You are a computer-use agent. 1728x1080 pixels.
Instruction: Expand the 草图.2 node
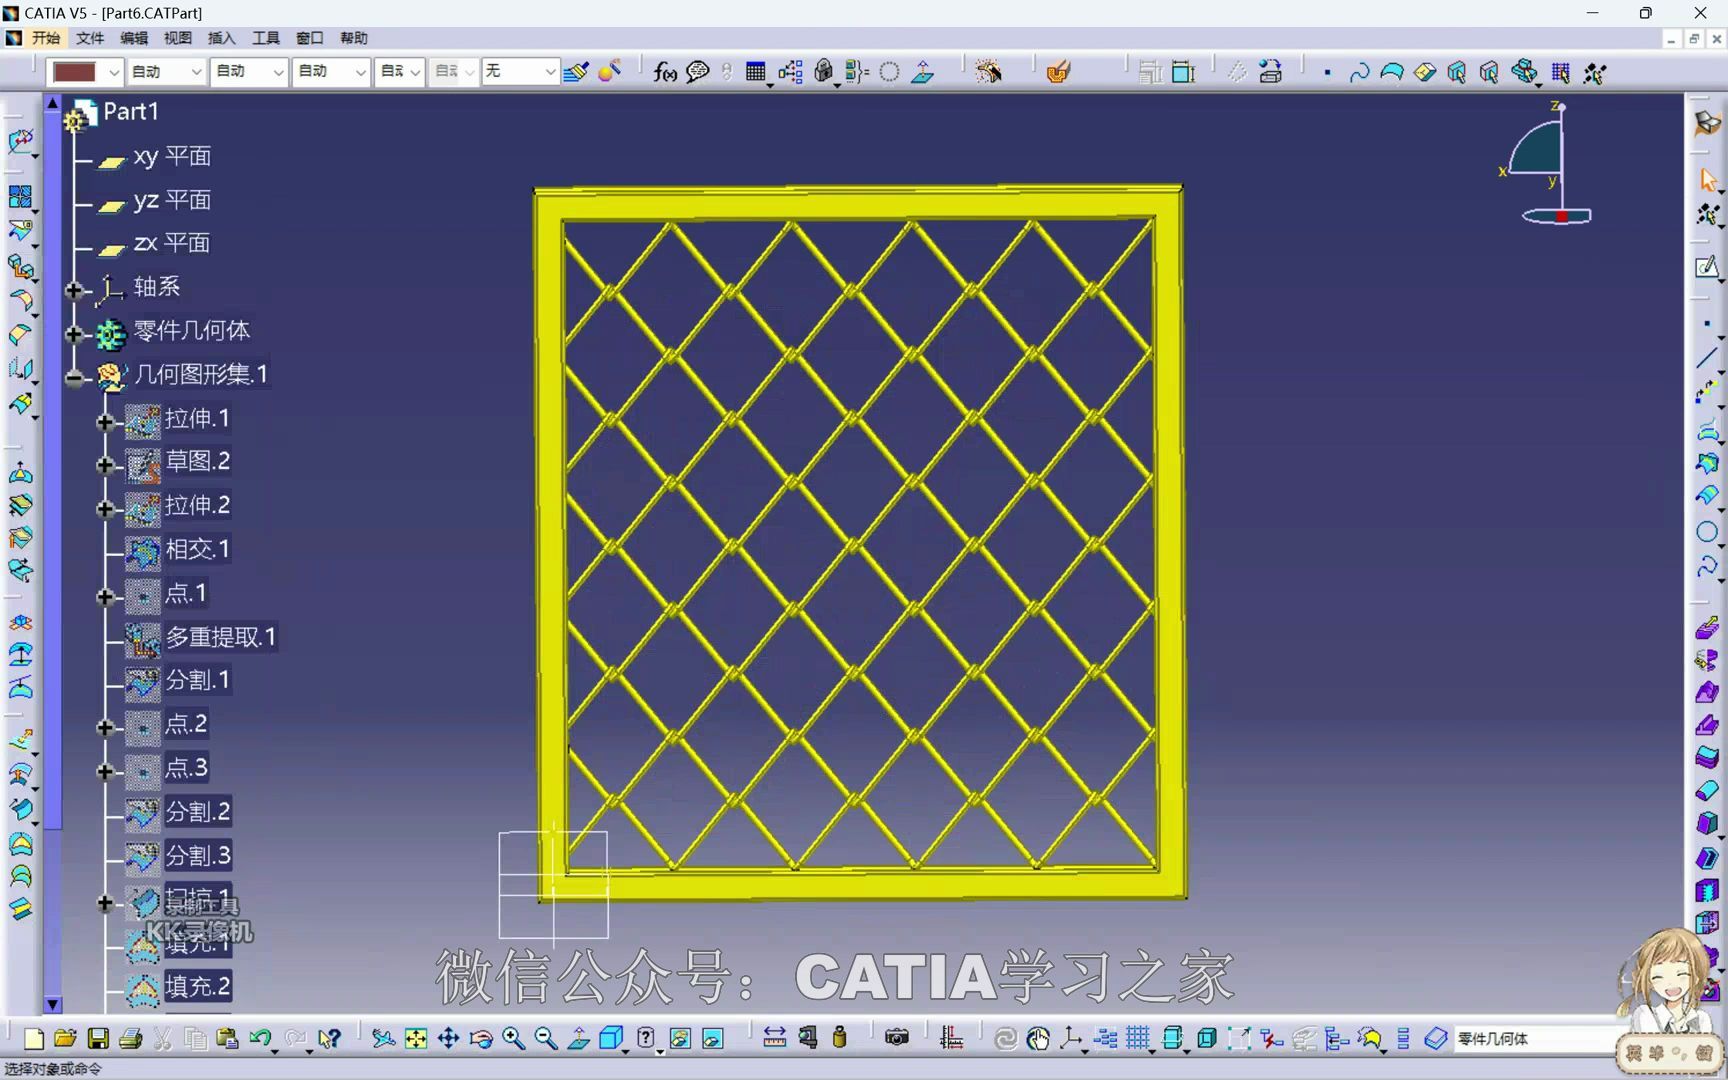coord(105,465)
